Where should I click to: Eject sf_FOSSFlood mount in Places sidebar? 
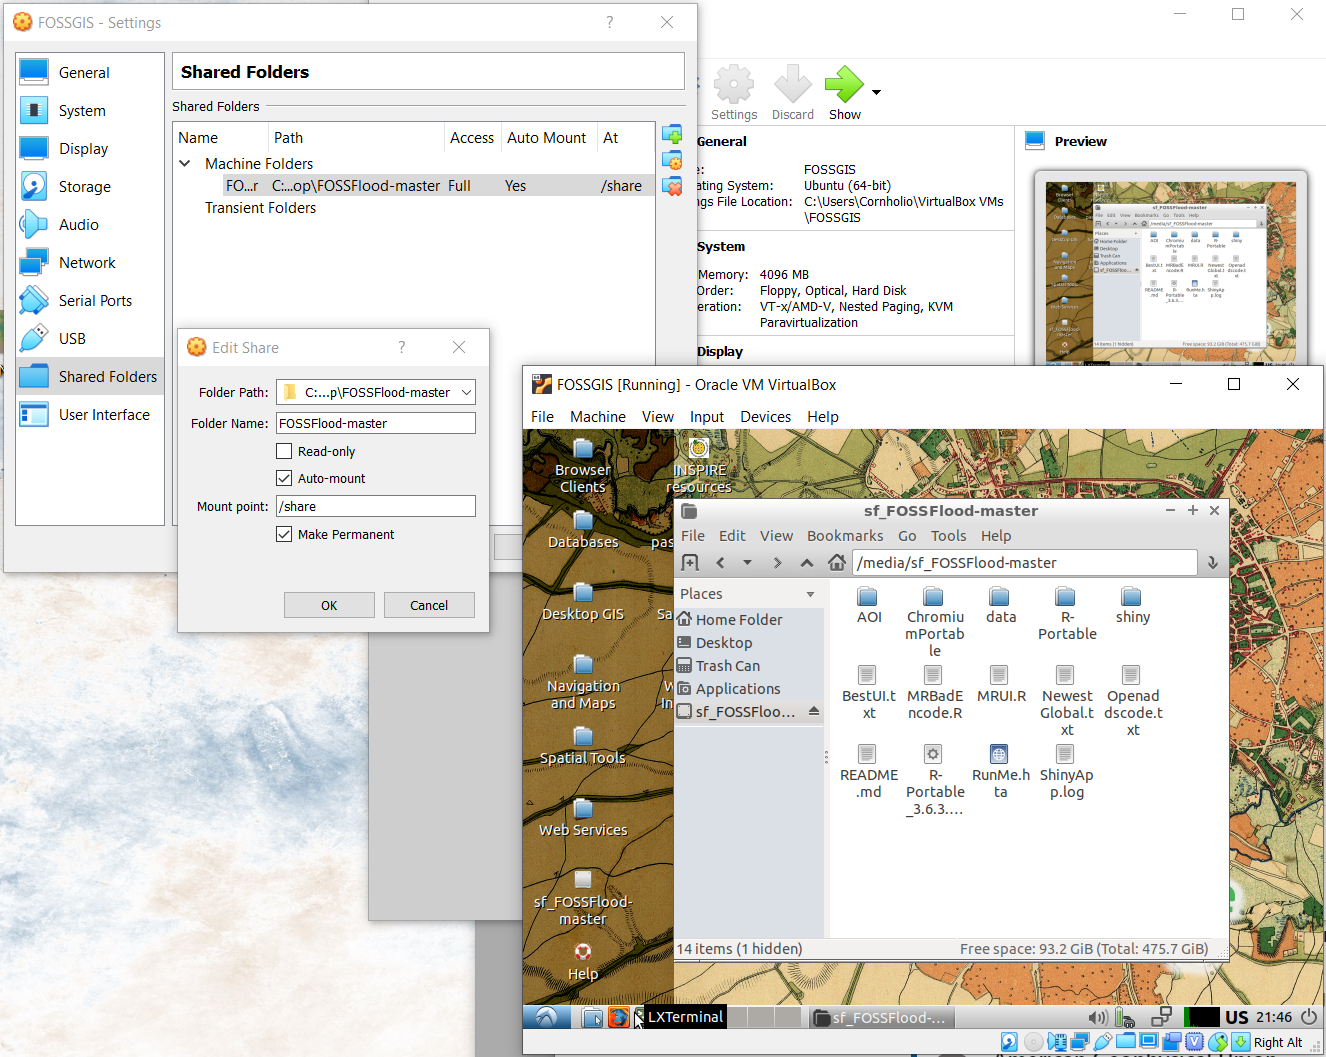[814, 712]
